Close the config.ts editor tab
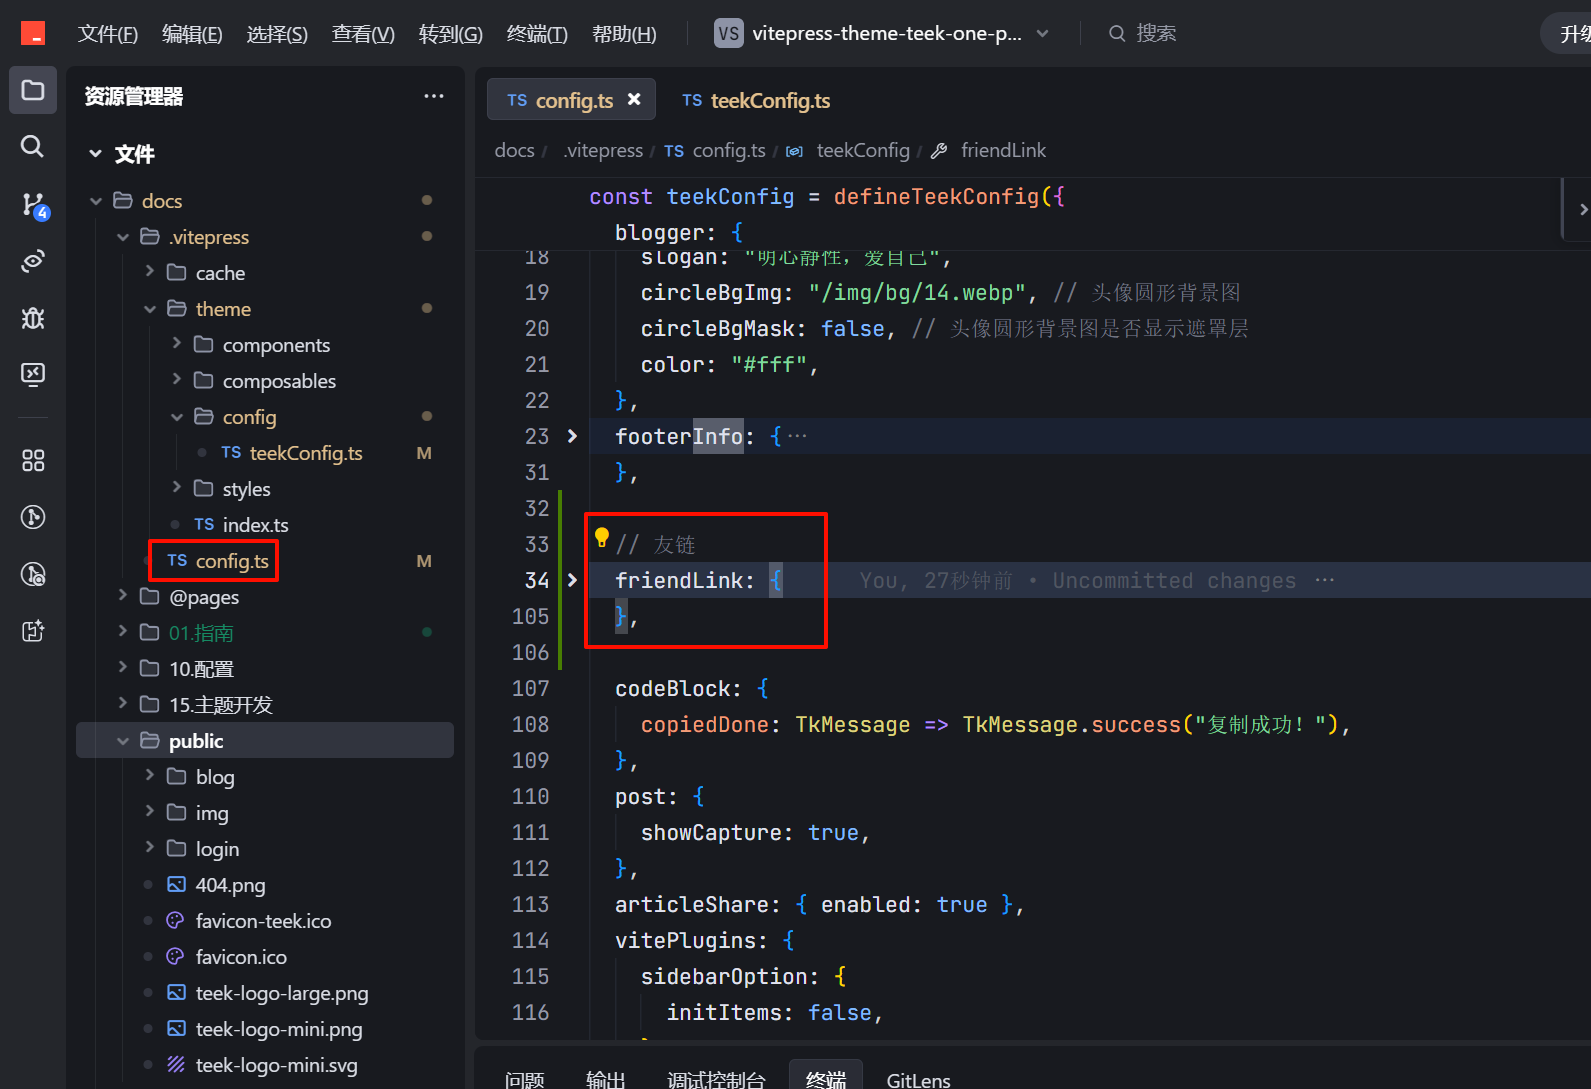This screenshot has width=1591, height=1089. 634,99
